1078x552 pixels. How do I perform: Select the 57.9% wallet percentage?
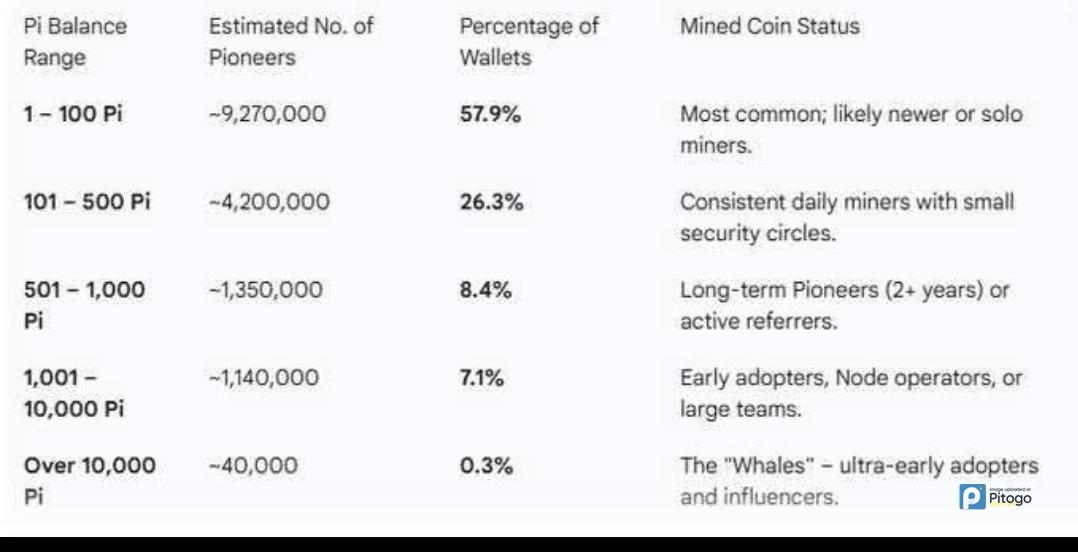[x=492, y=115]
